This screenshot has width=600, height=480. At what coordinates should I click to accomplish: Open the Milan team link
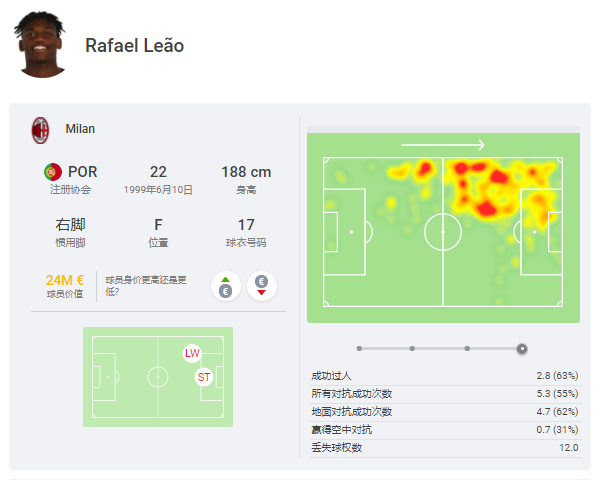point(80,129)
